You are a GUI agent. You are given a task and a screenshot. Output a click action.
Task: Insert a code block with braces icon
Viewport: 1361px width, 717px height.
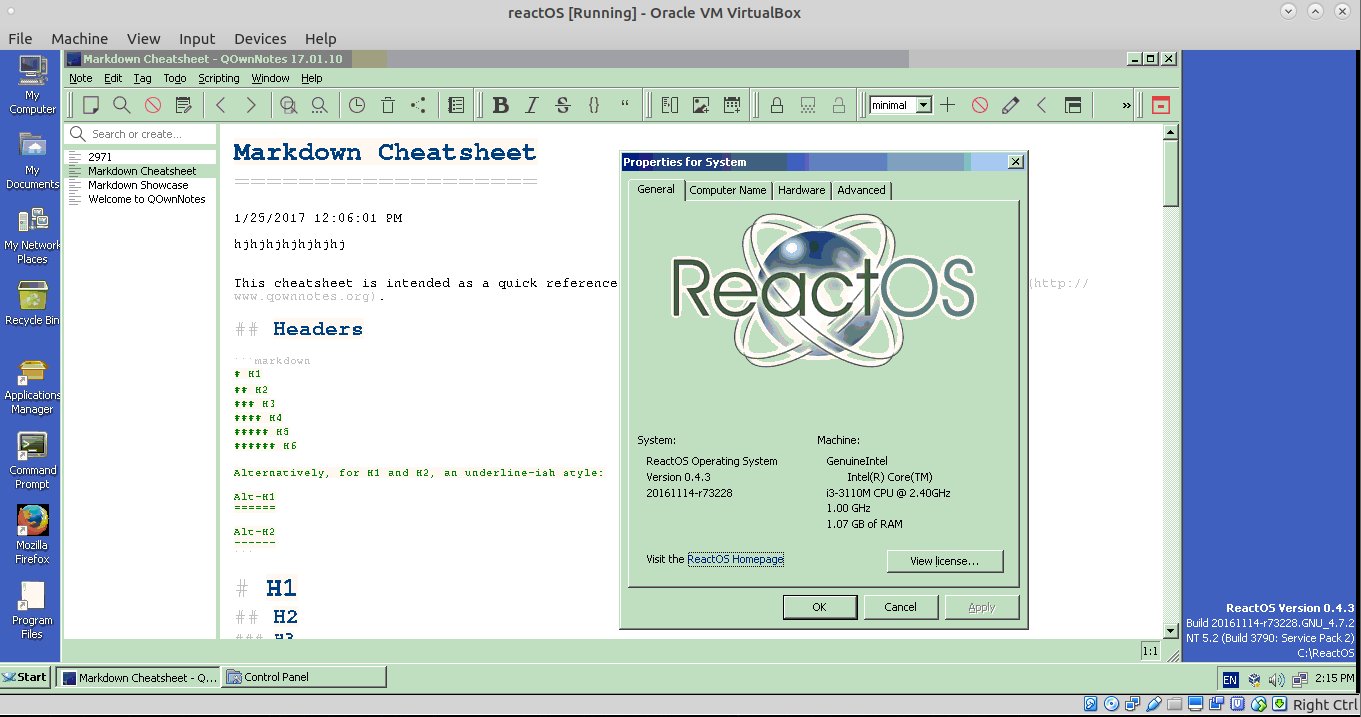[x=594, y=105]
